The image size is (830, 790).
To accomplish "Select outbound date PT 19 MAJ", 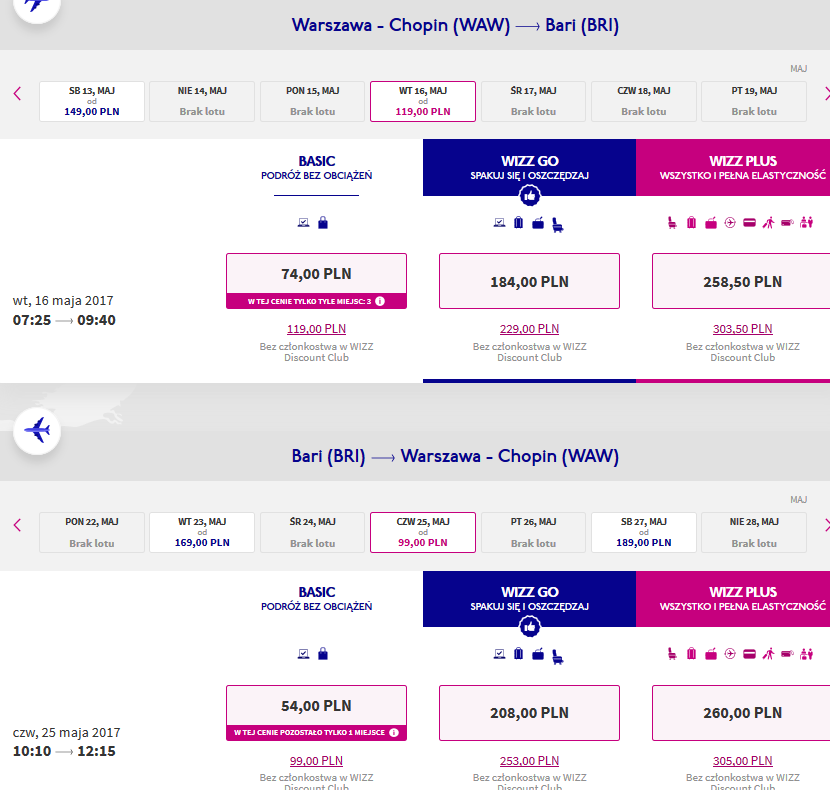I will click(x=754, y=101).
